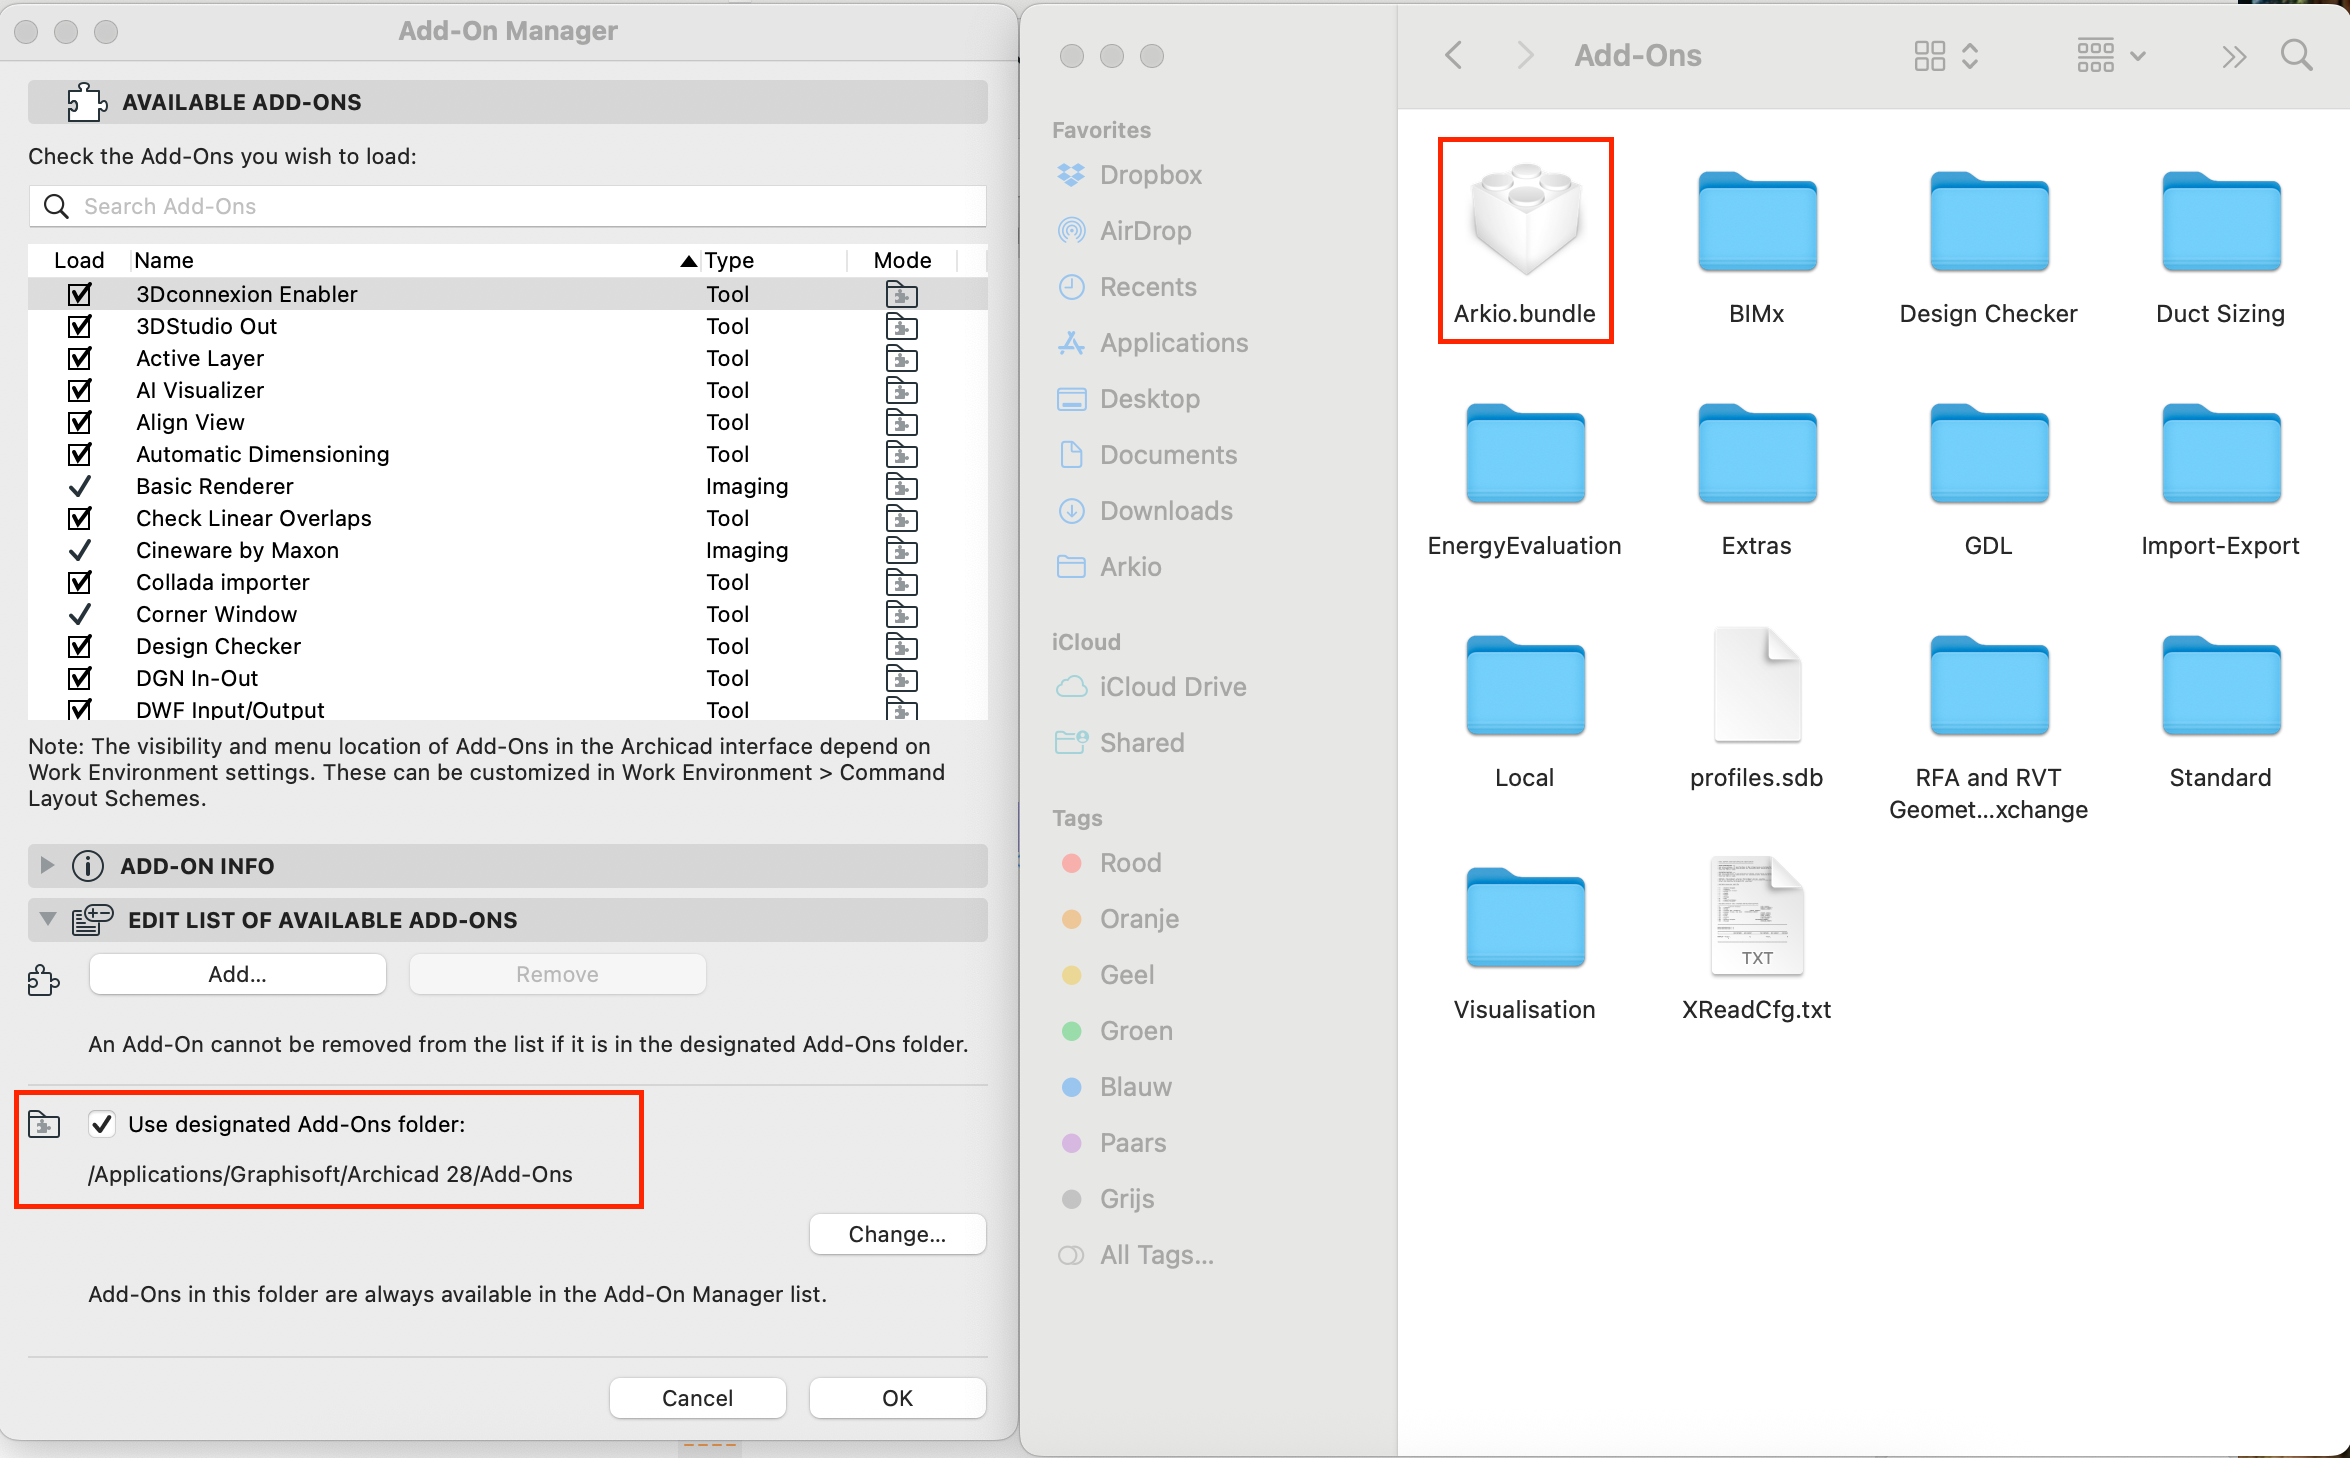Viewport: 2350px width, 1458px height.
Task: Click the mode icon for 3Dconnexion Enabler
Action: (x=902, y=294)
